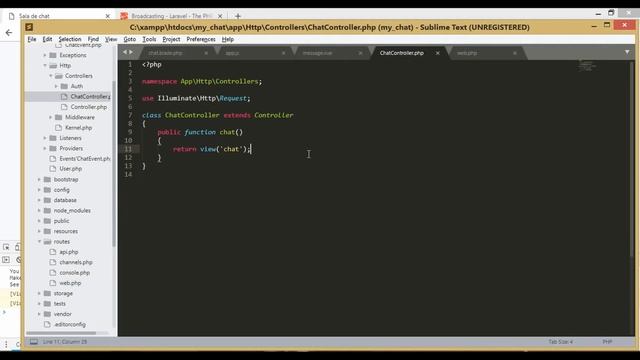Expand the bootstrap folder arrow
This screenshot has height=360, width=640.
click(39, 180)
